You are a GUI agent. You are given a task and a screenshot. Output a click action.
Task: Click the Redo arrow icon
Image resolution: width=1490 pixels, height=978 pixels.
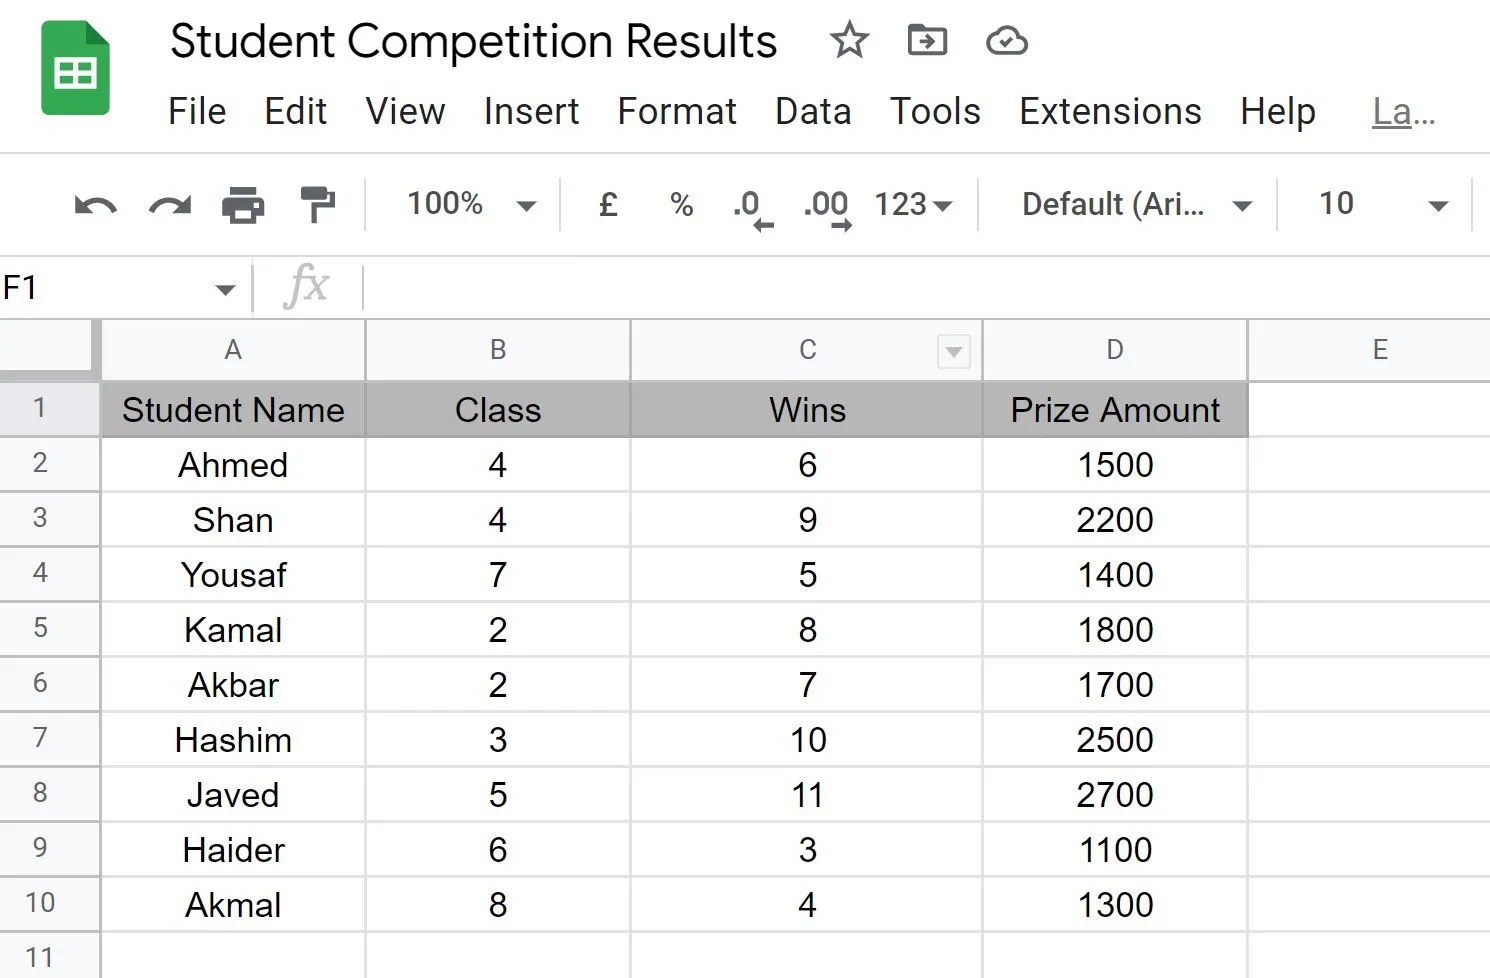(x=169, y=206)
